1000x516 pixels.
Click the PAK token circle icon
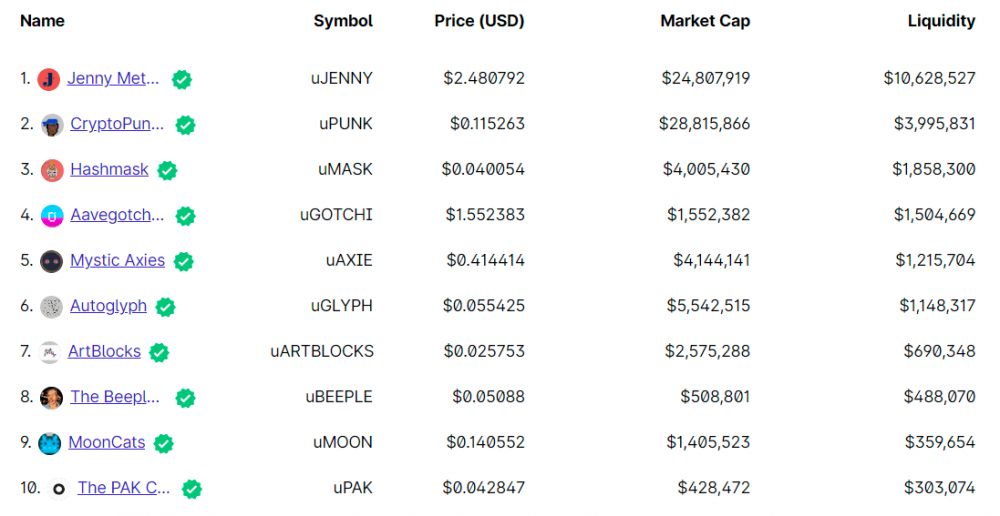[59, 489]
